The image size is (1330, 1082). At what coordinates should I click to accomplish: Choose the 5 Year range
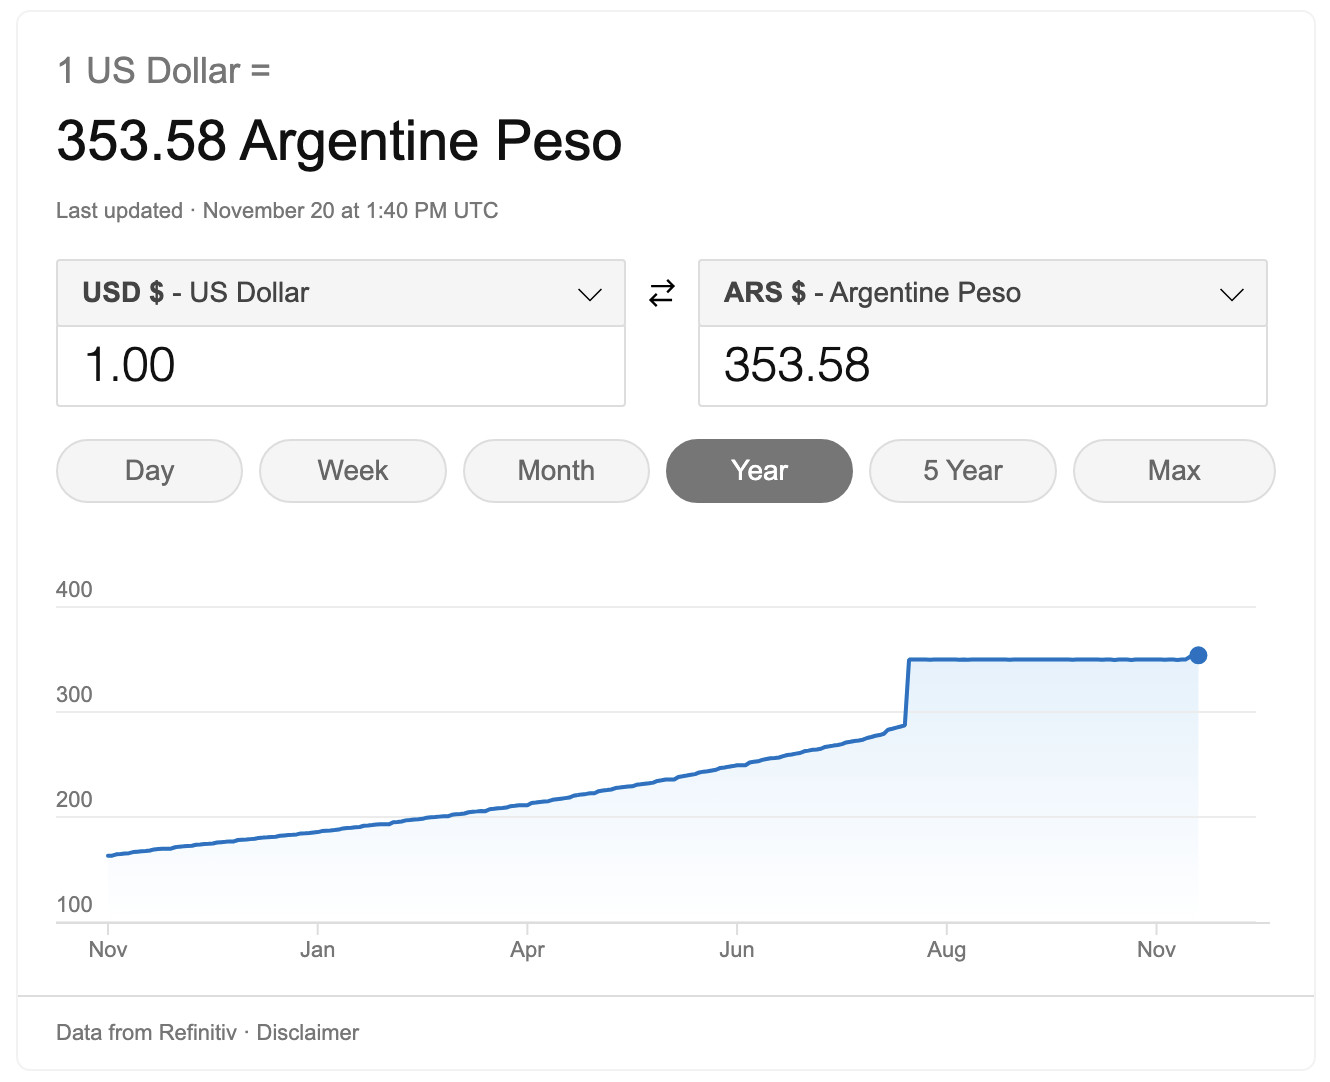point(963,471)
